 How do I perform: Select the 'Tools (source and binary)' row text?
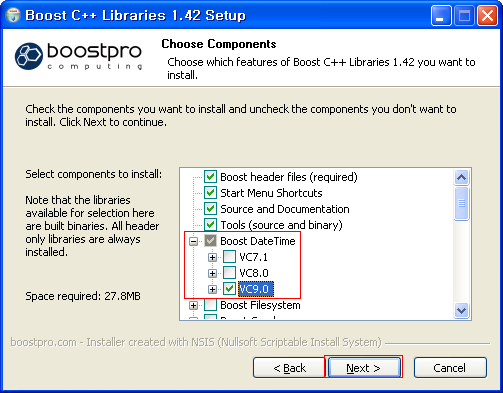pos(281,225)
